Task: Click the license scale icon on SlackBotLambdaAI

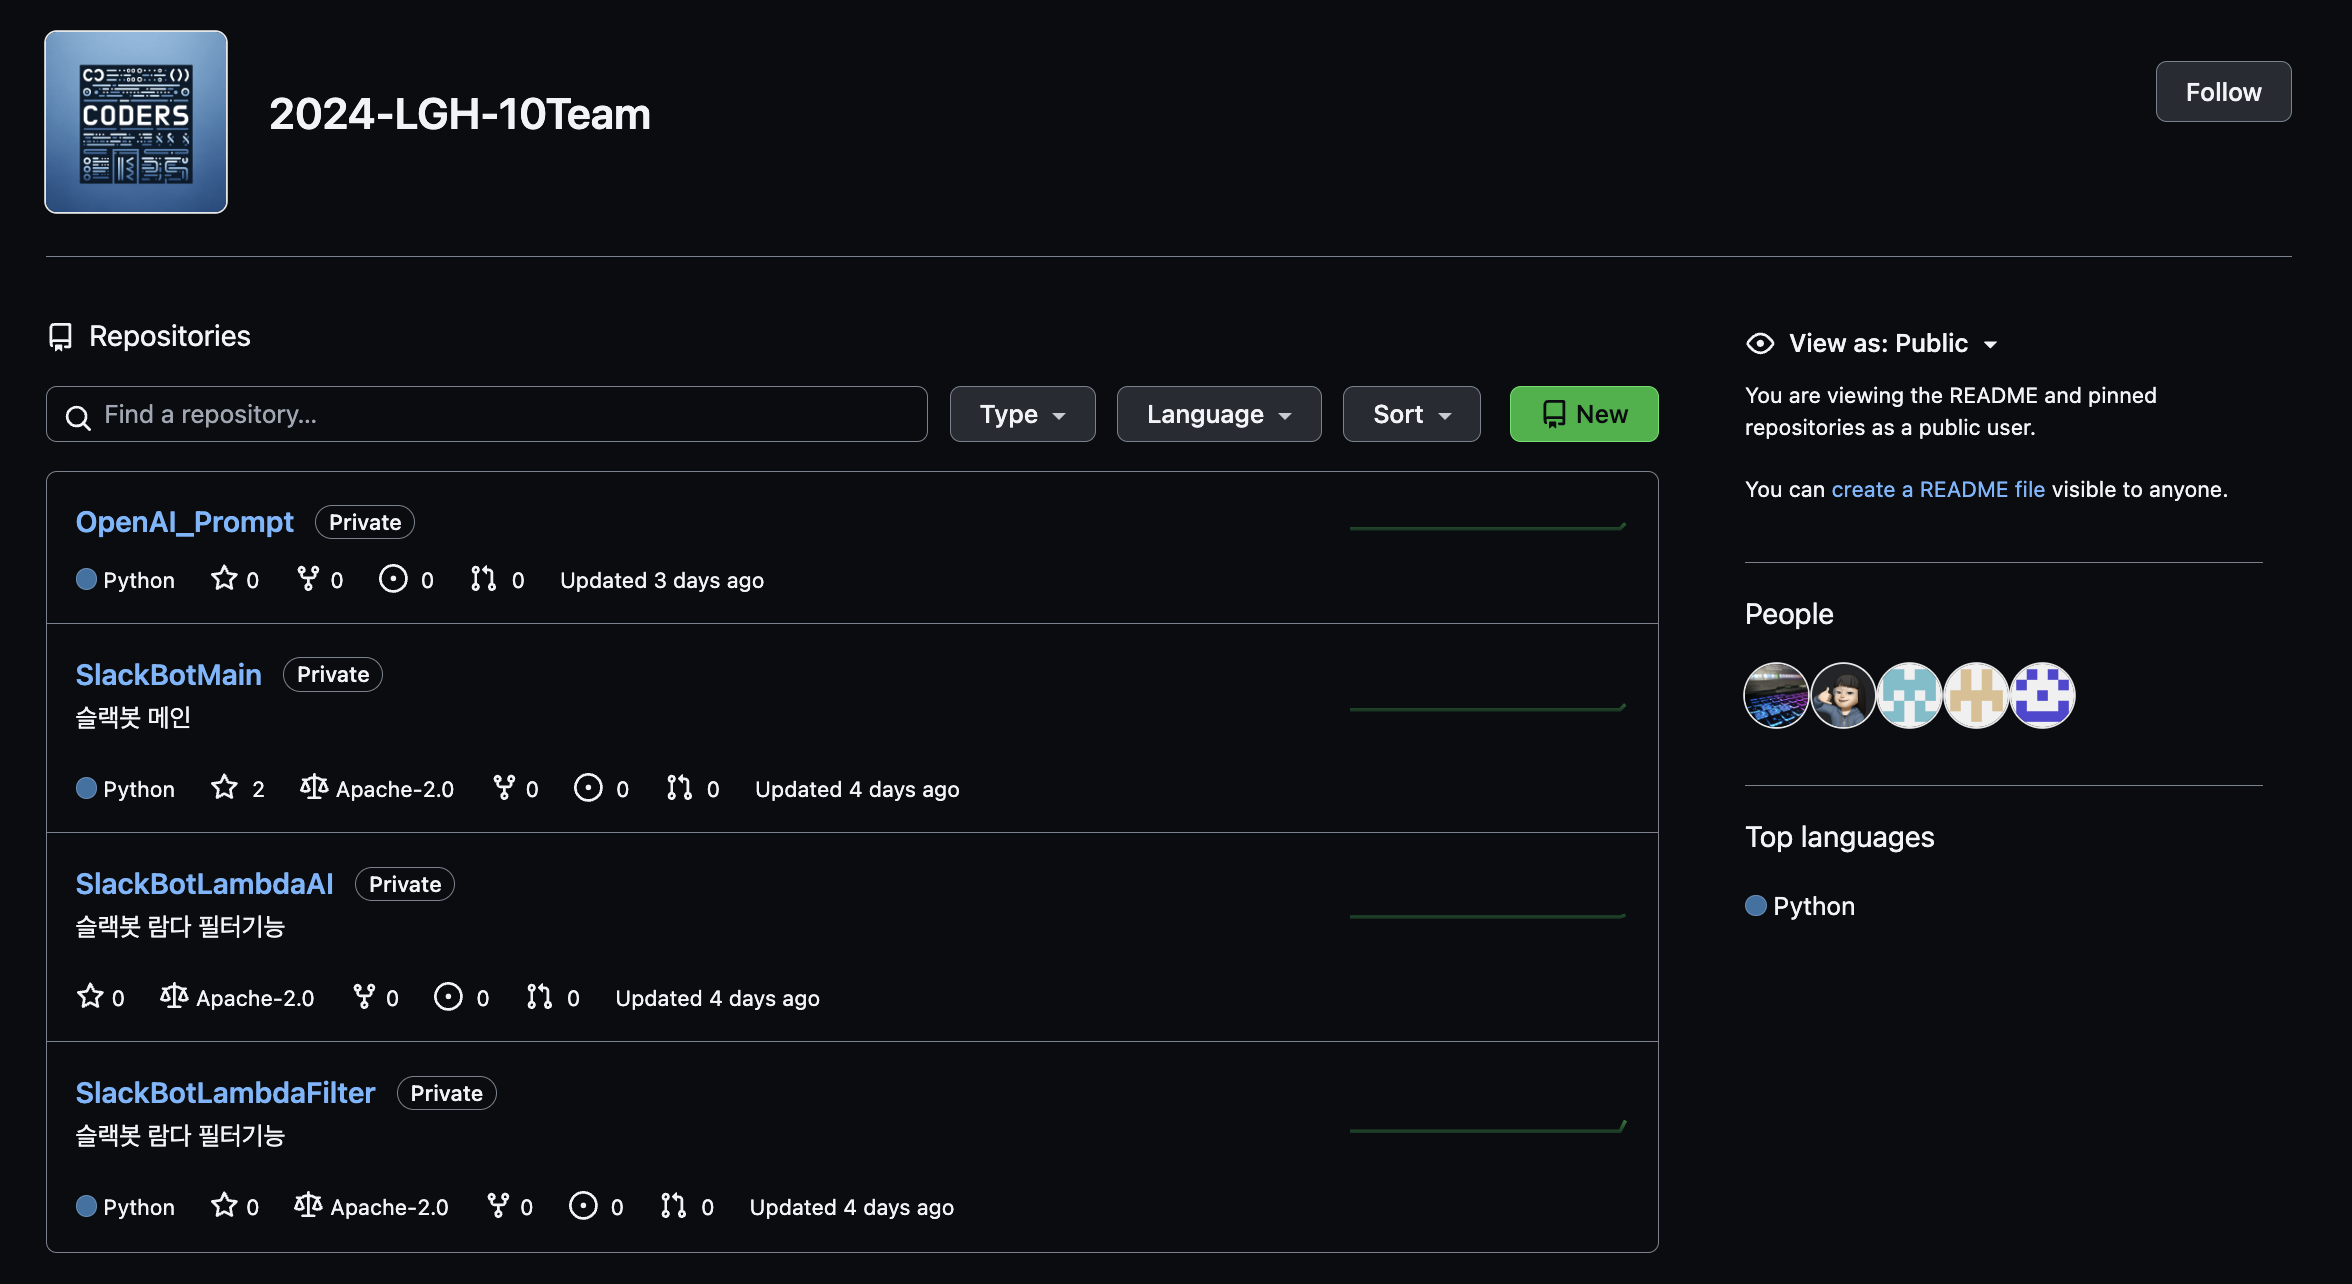Action: pos(174,997)
